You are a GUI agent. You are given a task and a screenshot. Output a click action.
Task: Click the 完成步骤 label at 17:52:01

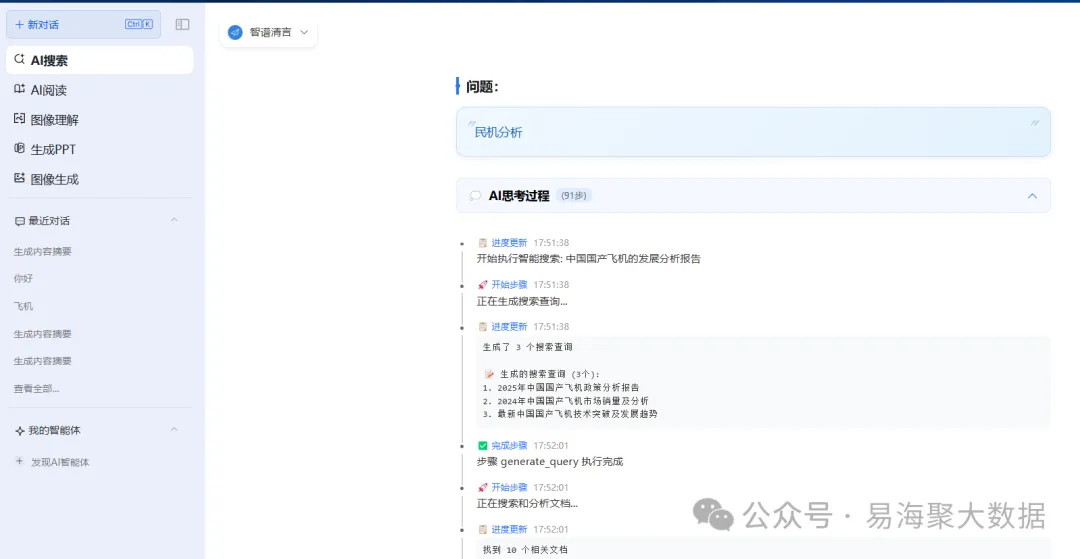coord(509,445)
